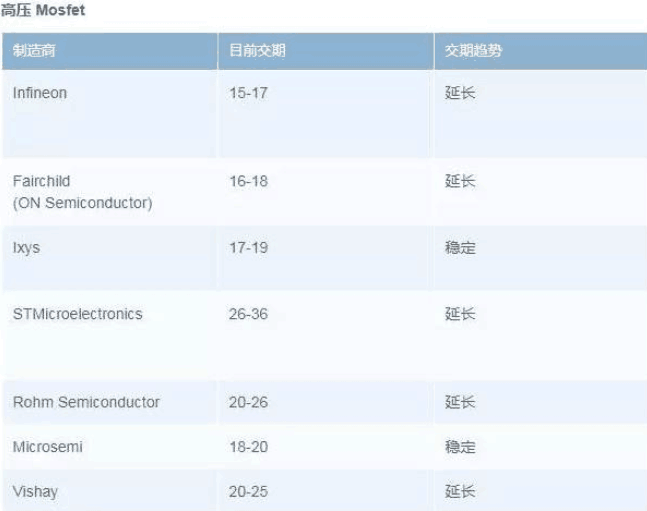The height and width of the screenshot is (511, 647).
Task: Click the 延长 trend in Rohm row
Action: coord(460,402)
